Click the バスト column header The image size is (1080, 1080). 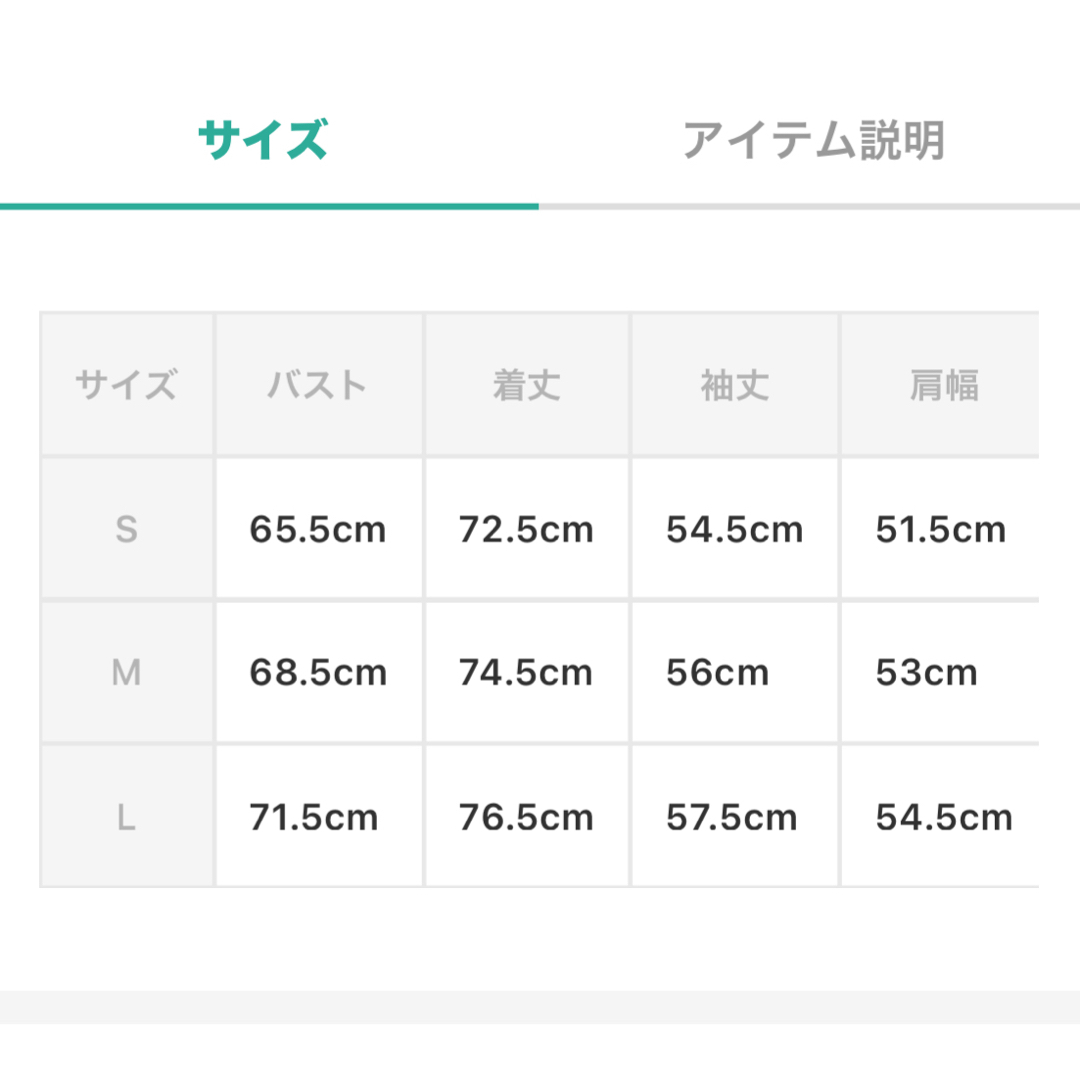[318, 385]
